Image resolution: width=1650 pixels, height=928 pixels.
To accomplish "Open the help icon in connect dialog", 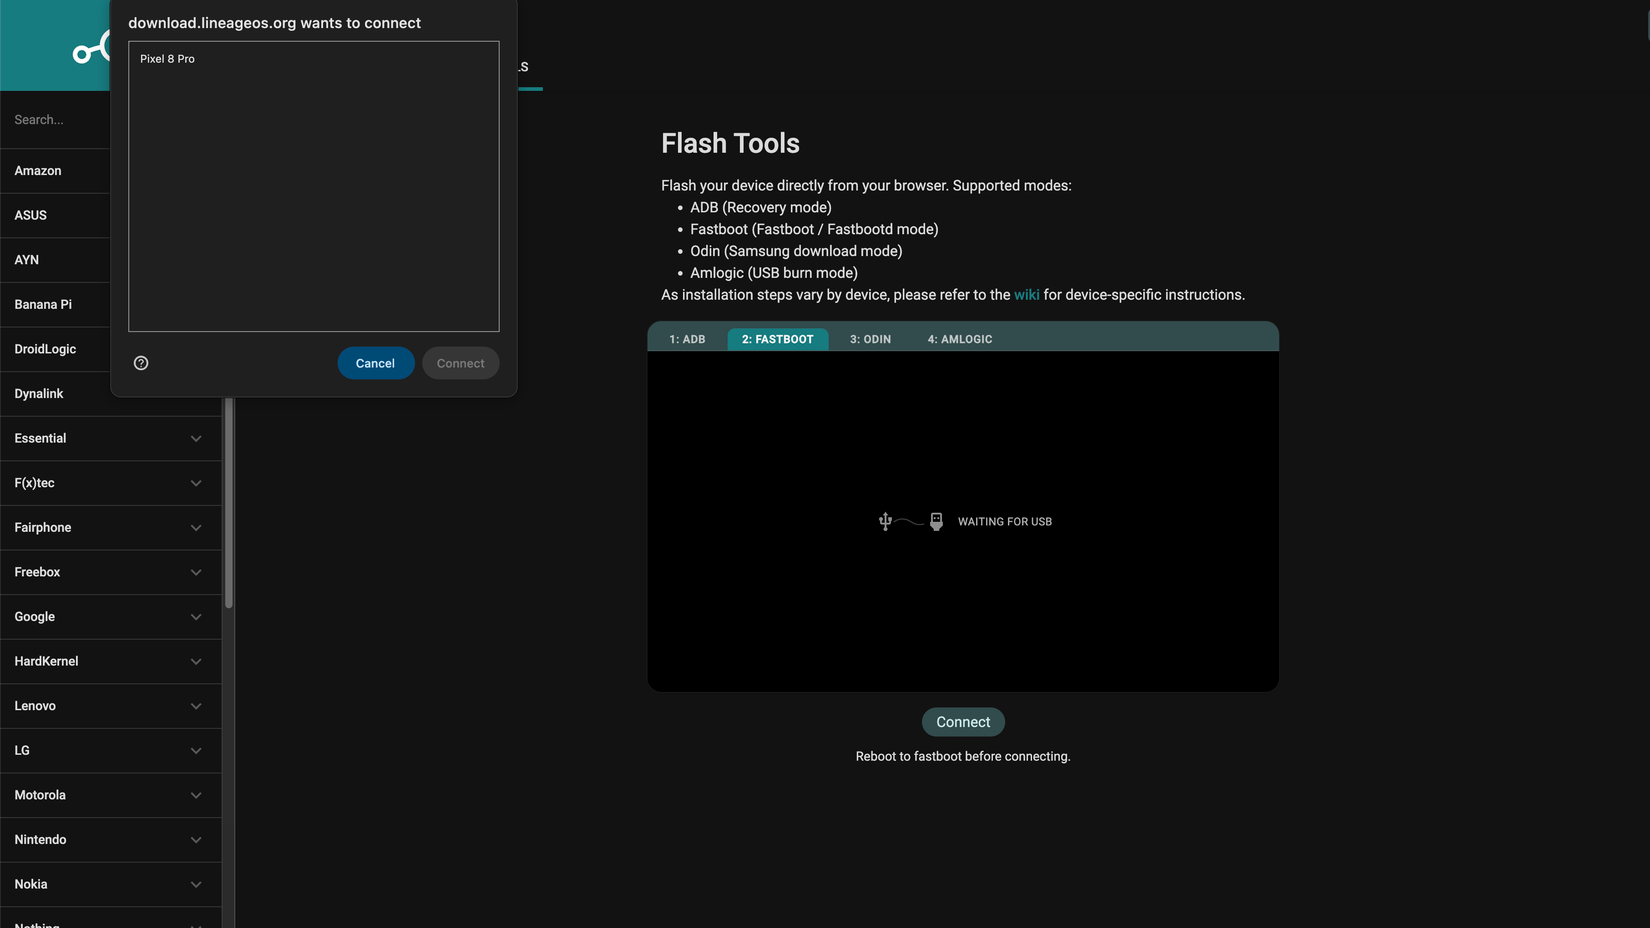I will [x=141, y=363].
